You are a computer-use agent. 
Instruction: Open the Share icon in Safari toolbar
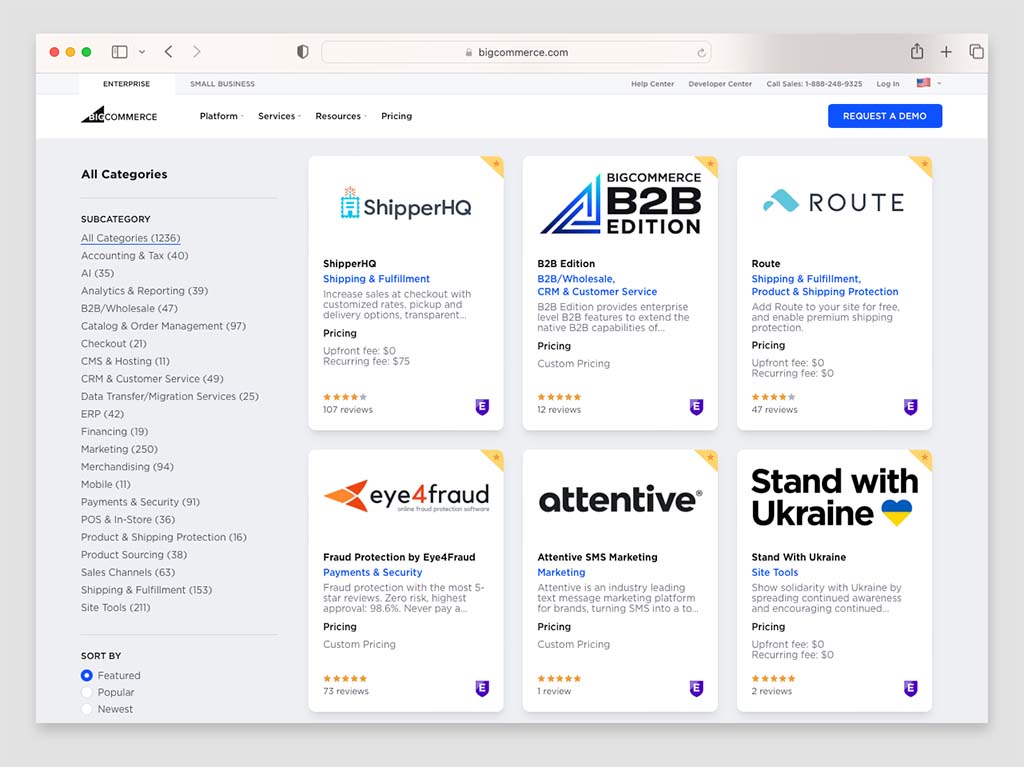tap(917, 51)
